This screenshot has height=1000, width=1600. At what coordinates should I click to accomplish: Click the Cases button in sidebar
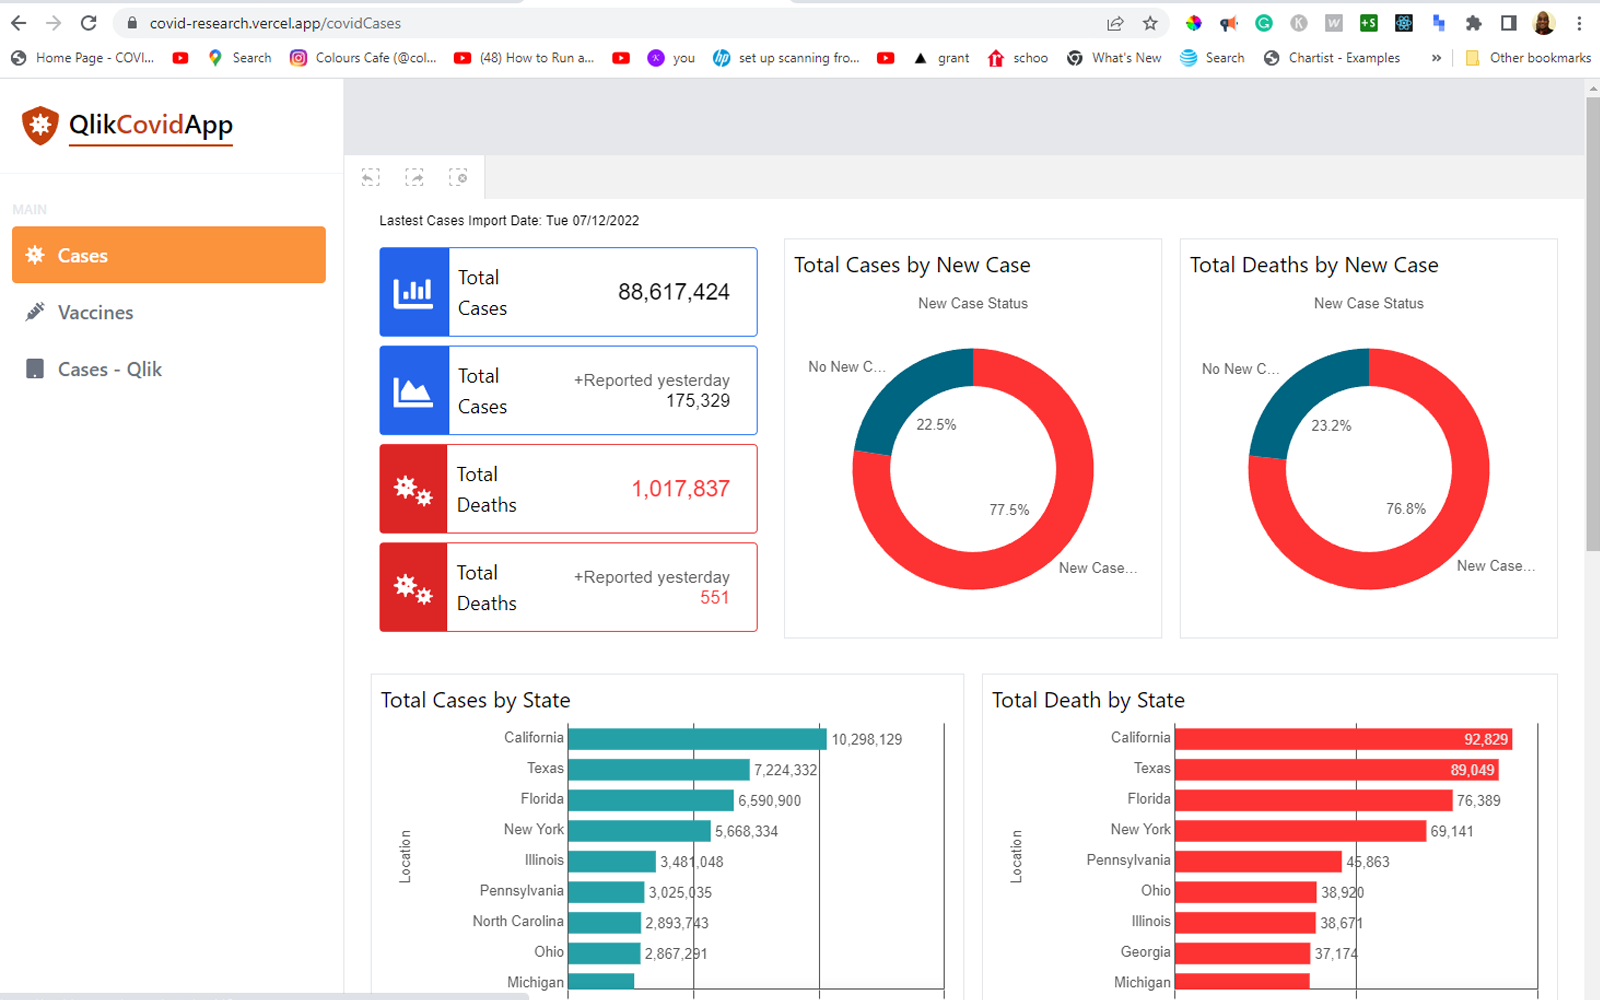point(168,255)
